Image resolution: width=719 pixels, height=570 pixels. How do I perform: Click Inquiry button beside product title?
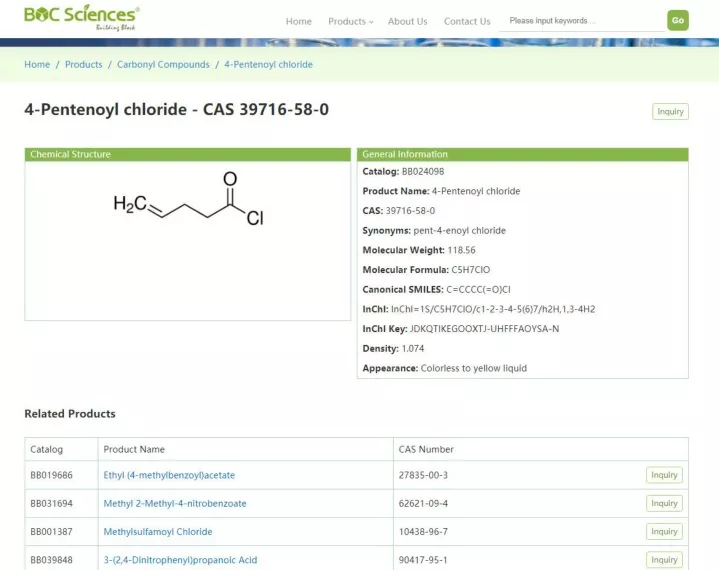pyautogui.click(x=670, y=111)
